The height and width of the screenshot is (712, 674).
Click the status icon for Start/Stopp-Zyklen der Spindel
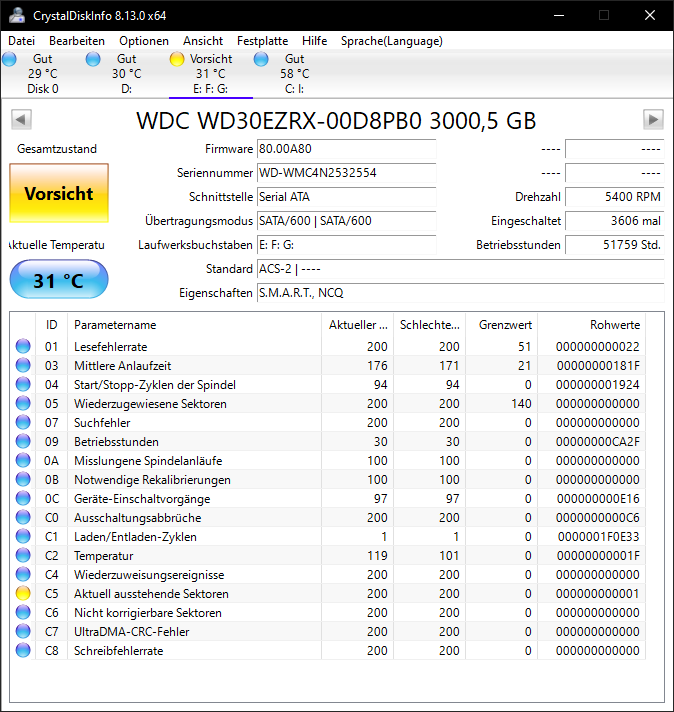pos(23,385)
